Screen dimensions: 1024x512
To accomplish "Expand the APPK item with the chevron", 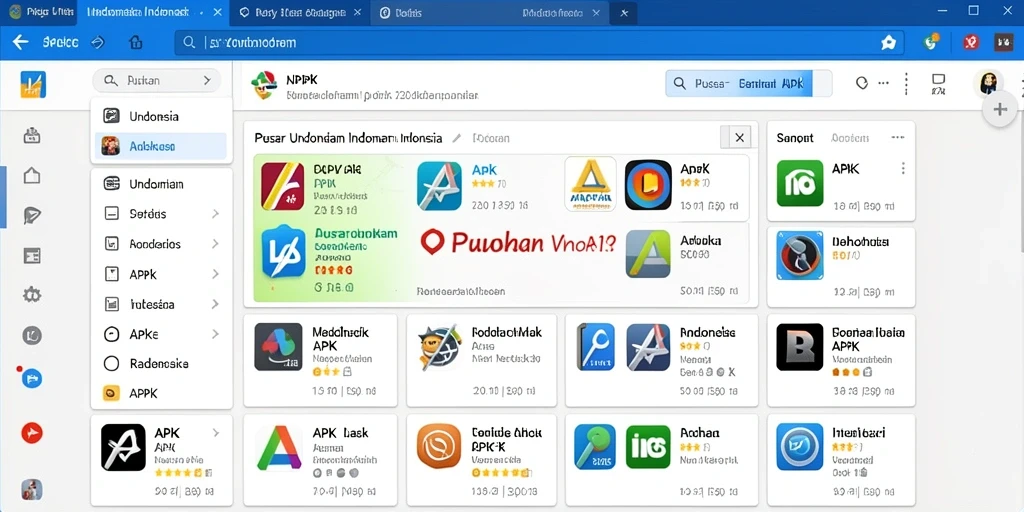I will 216,274.
